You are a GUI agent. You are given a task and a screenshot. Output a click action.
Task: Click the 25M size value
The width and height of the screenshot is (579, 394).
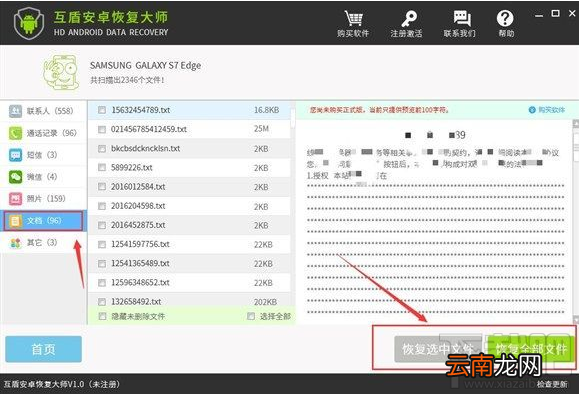tap(261, 129)
